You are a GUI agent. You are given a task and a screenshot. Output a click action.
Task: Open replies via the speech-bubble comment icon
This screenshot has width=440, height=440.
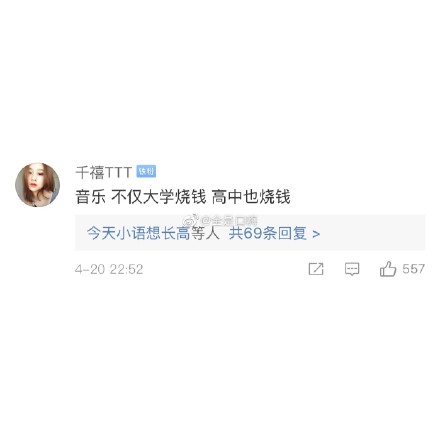coord(352,269)
